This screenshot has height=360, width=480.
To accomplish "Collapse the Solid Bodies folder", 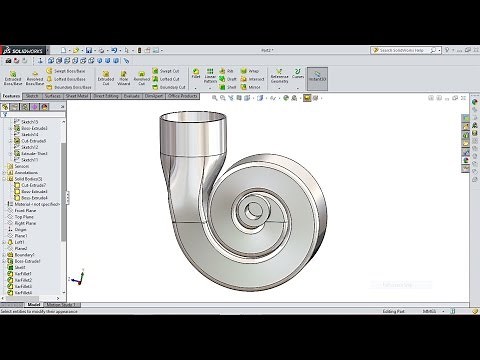I will click(x=4, y=179).
